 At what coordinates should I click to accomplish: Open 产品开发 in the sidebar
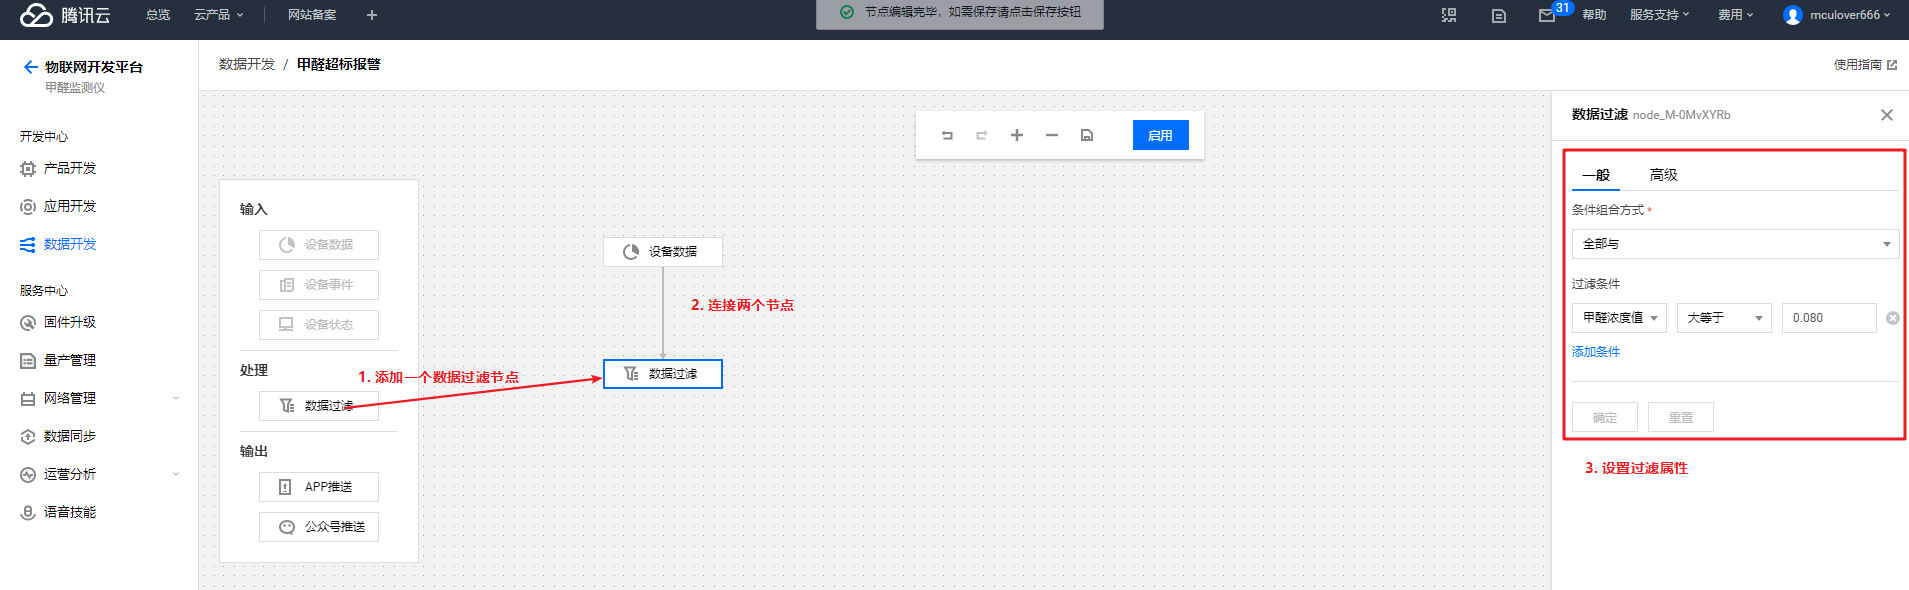click(70, 168)
